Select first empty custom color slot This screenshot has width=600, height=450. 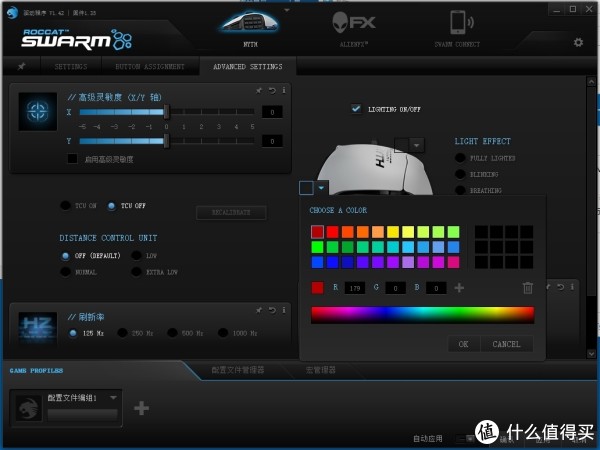(x=481, y=232)
